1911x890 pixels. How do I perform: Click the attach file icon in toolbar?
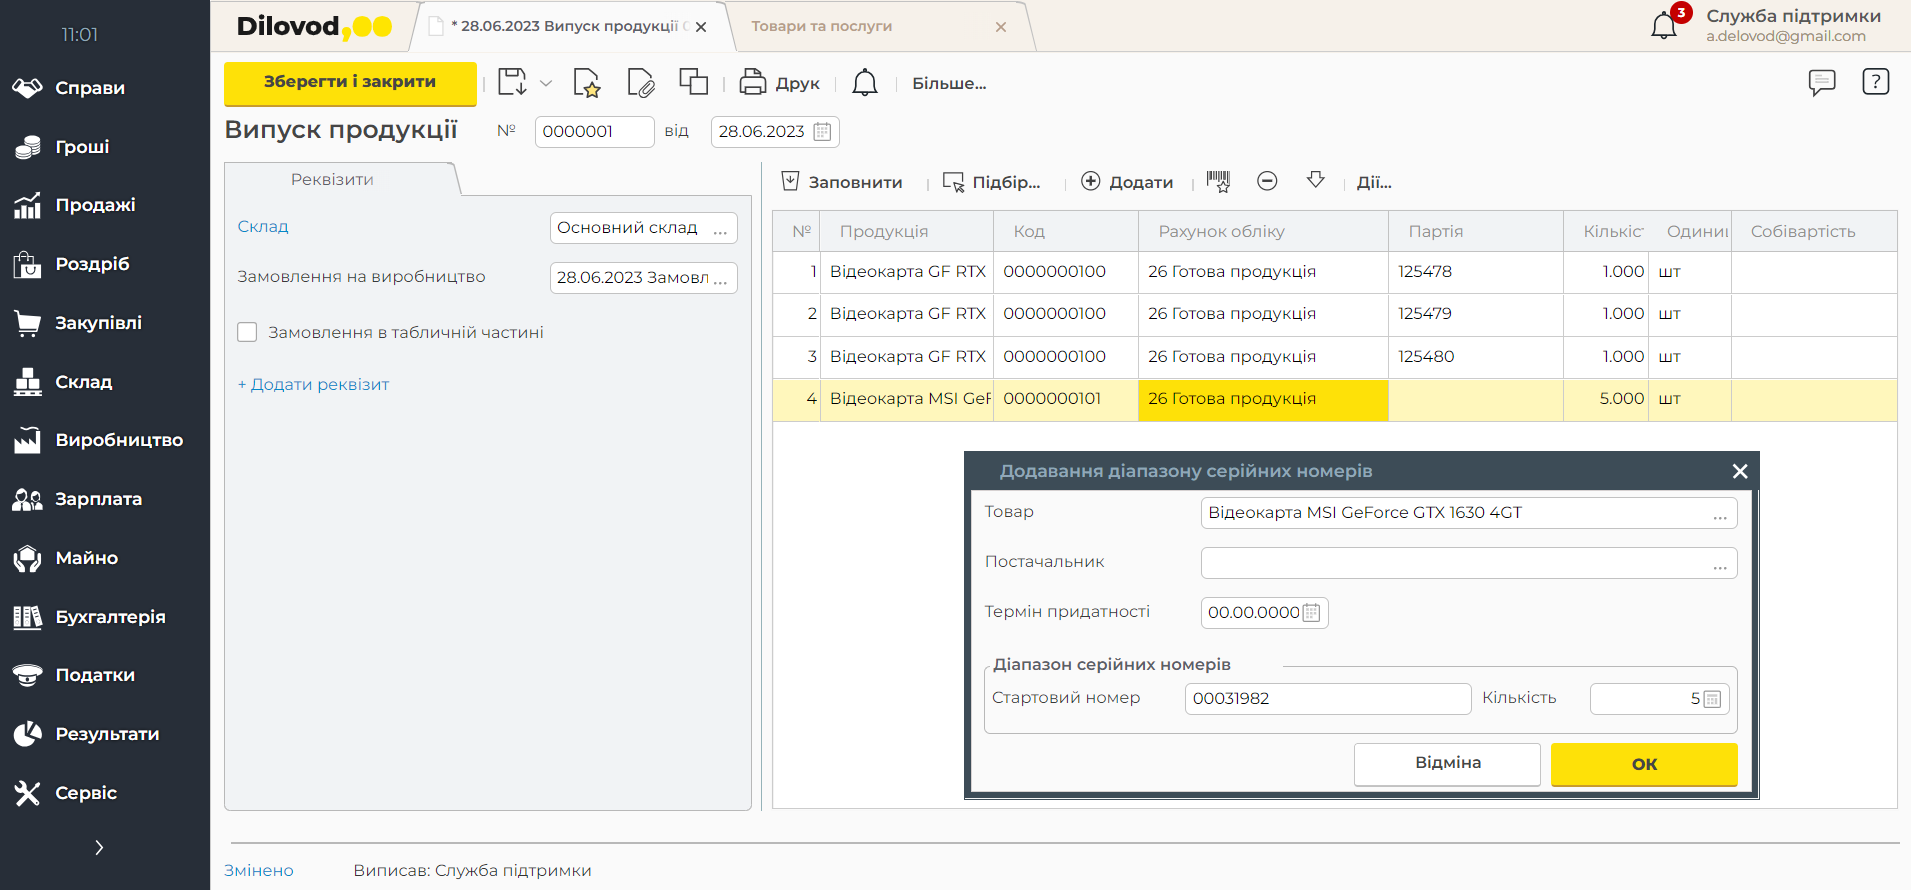(x=640, y=83)
